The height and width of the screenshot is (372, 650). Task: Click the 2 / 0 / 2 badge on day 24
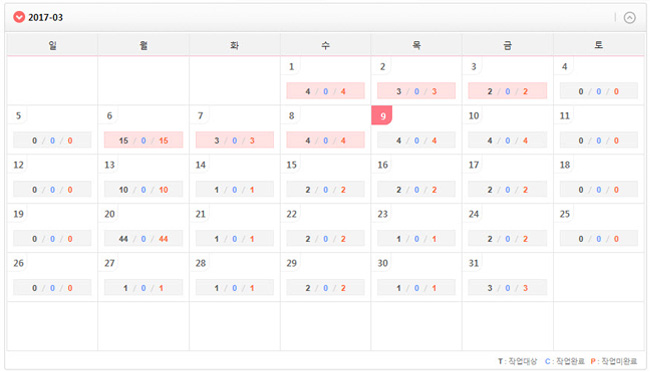coord(507,238)
